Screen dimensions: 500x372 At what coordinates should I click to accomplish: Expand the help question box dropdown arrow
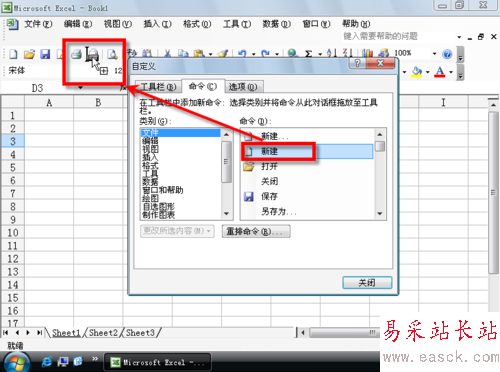[x=459, y=37]
